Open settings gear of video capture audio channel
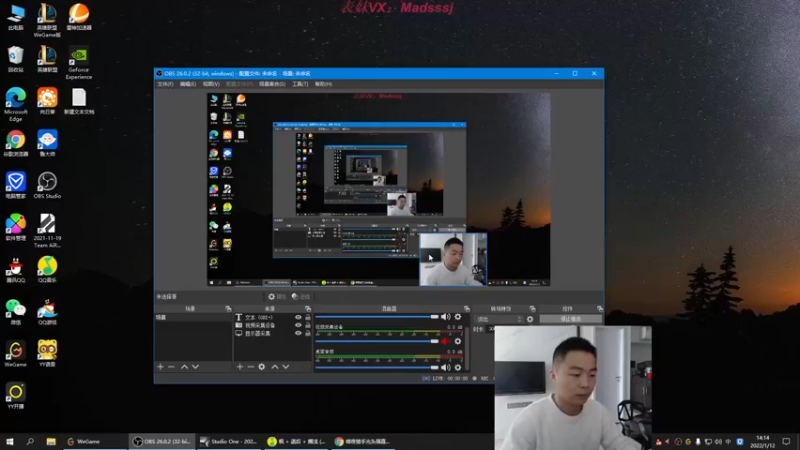800x450 pixels. [x=458, y=341]
